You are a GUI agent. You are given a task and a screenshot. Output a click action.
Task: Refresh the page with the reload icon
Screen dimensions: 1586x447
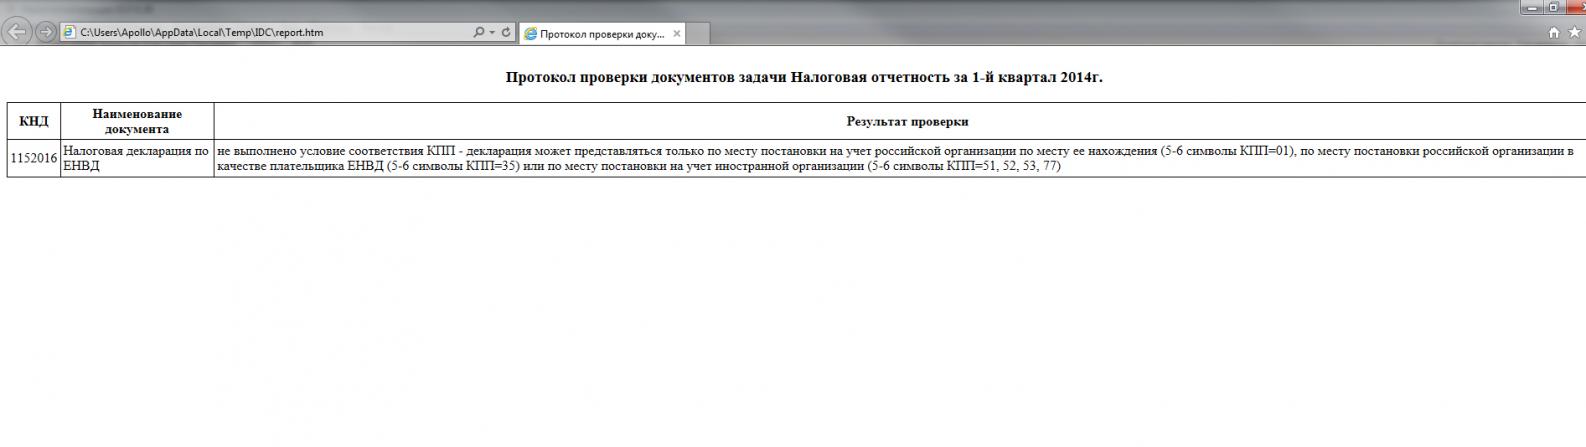(x=506, y=32)
